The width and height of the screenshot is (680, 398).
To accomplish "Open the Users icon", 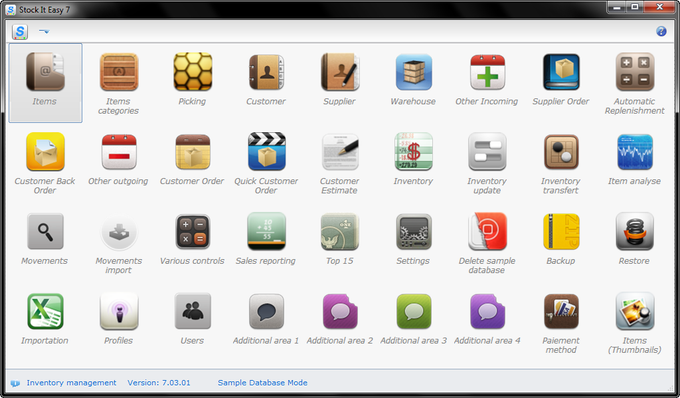I will (193, 311).
